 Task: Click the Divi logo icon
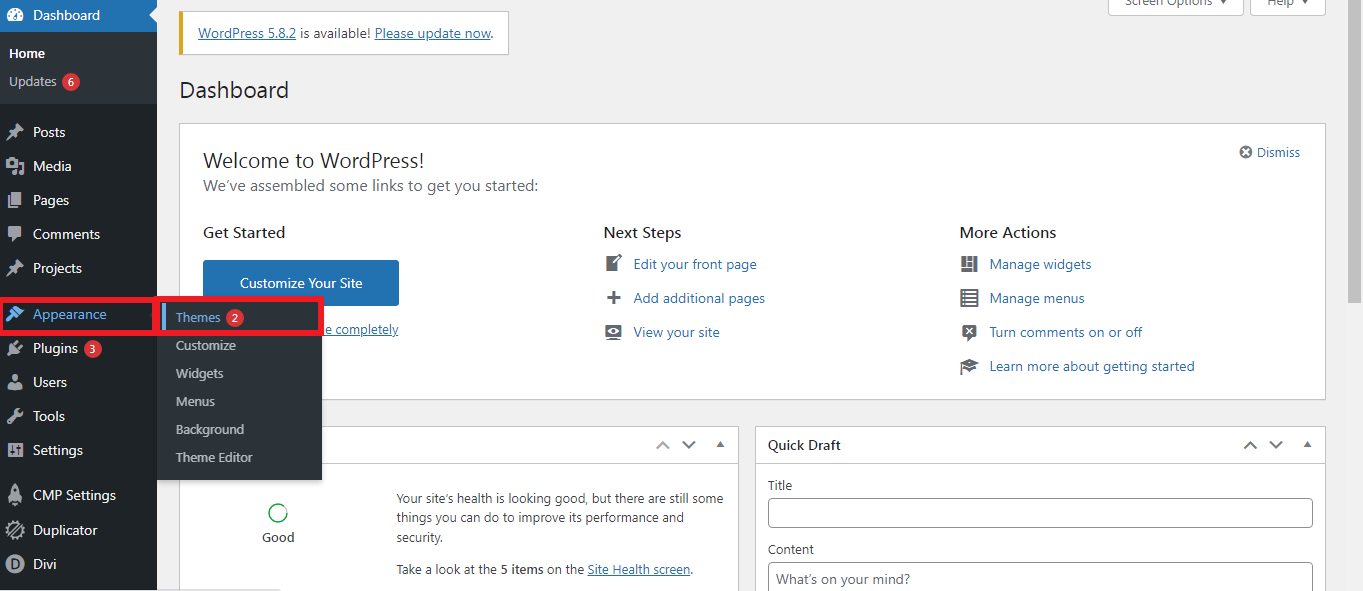(15, 564)
